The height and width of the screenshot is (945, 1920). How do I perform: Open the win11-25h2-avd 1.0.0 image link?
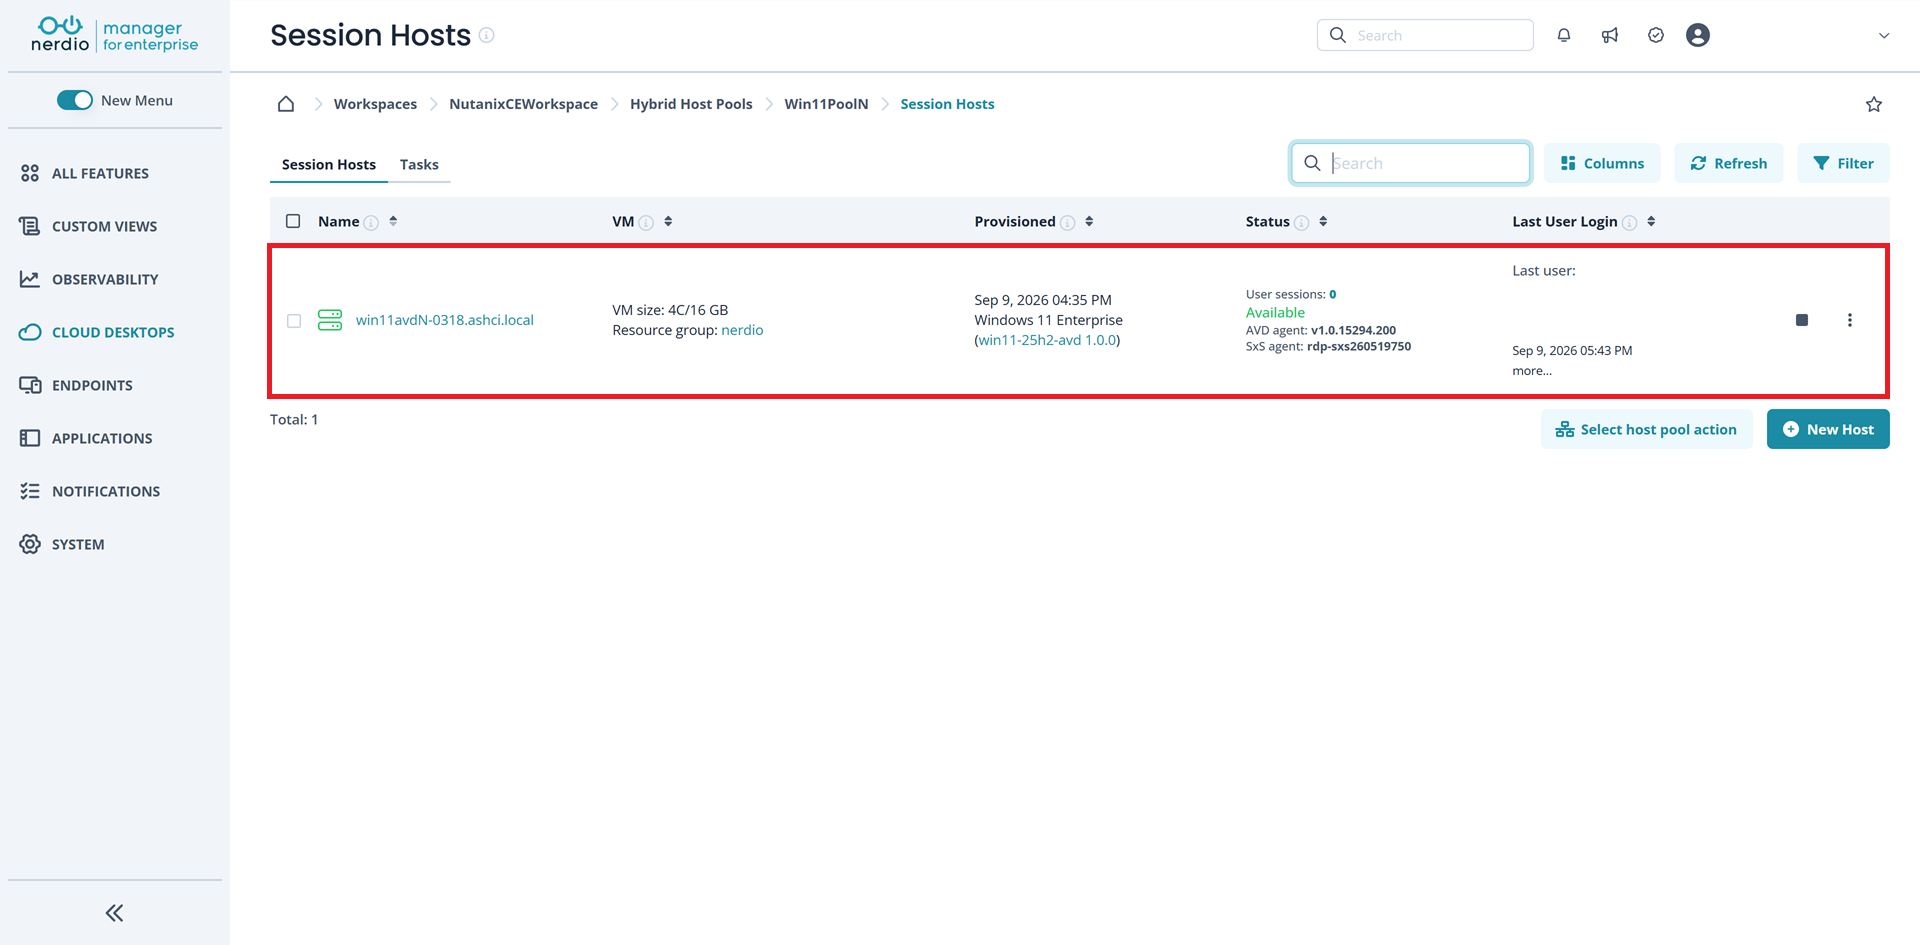[1047, 340]
